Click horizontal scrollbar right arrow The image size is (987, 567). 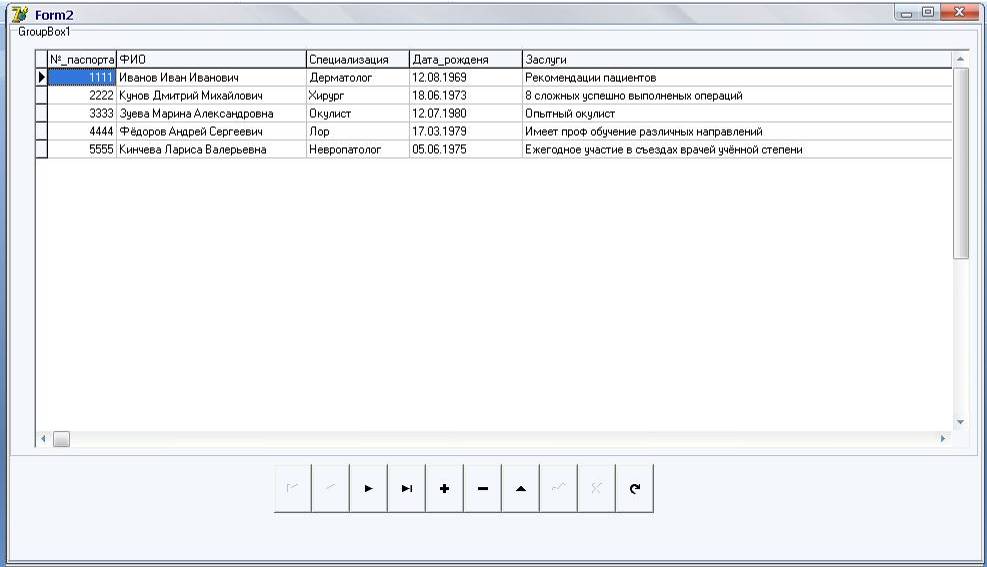pyautogui.click(x=943, y=439)
